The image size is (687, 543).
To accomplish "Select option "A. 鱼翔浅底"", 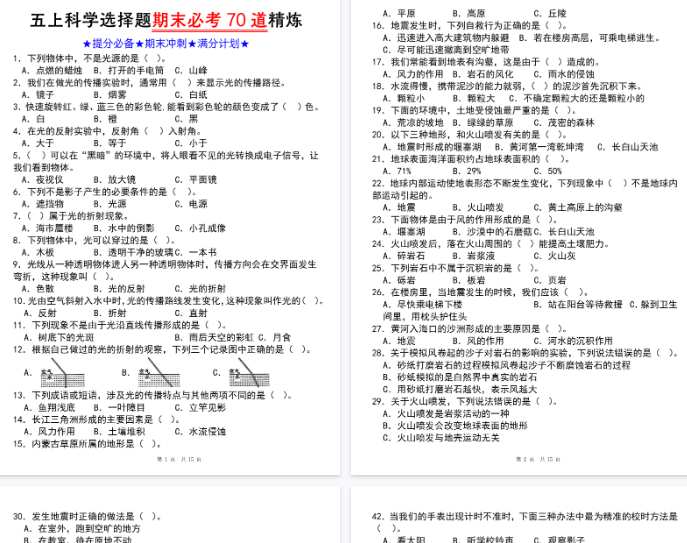I will [x=50, y=408].
